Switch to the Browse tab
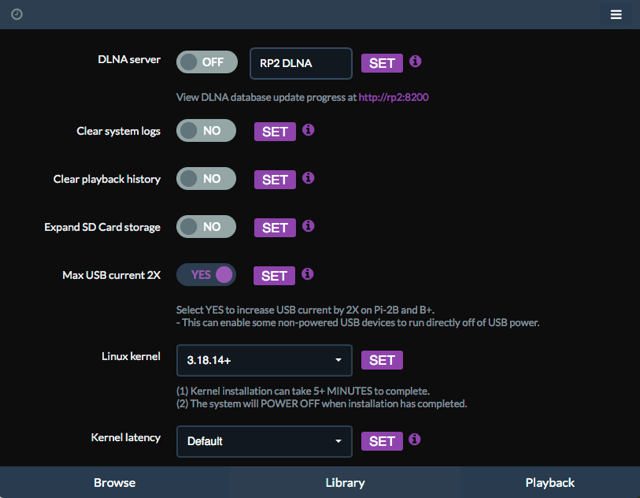This screenshot has height=498, width=640. tap(115, 482)
